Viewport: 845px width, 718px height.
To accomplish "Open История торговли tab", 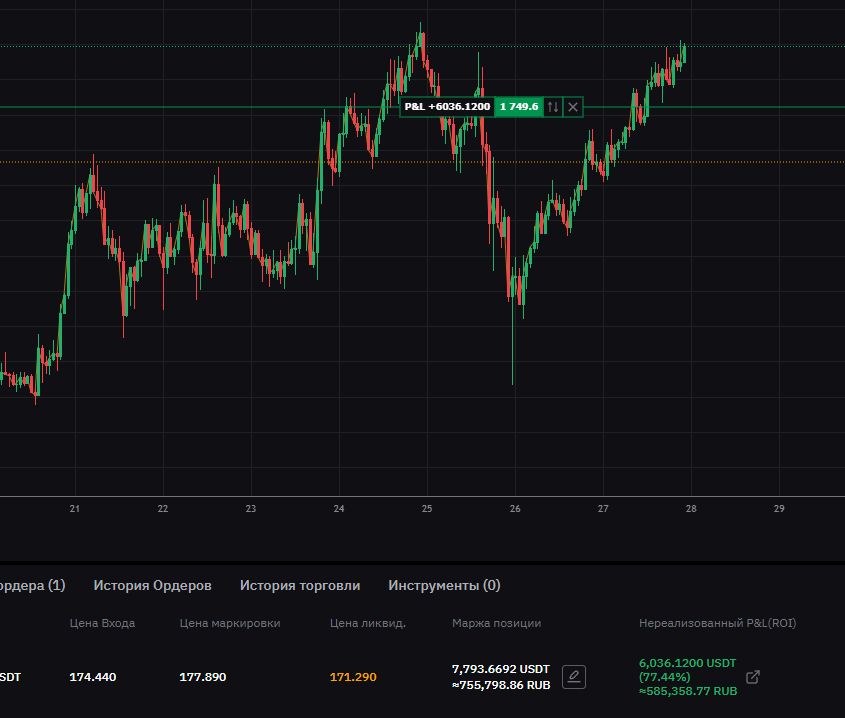I will pyautogui.click(x=300, y=585).
